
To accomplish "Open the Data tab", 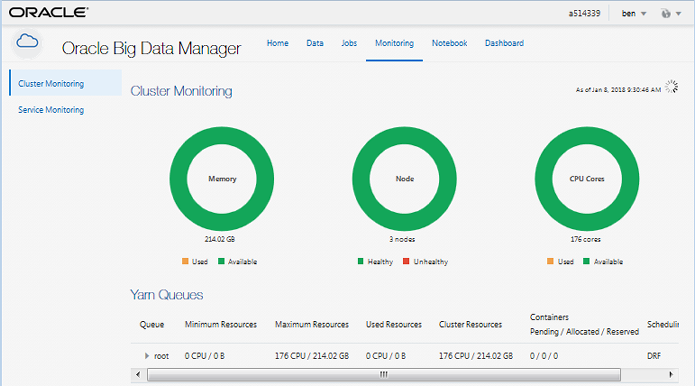I will (315, 43).
